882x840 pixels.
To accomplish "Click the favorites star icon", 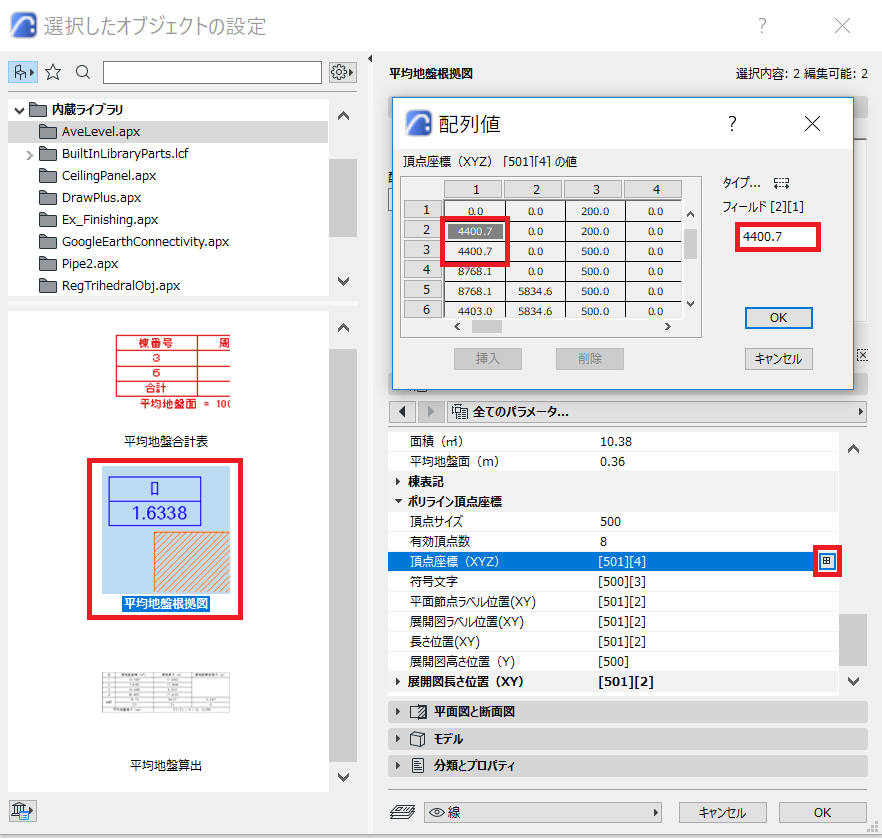I will coord(53,73).
